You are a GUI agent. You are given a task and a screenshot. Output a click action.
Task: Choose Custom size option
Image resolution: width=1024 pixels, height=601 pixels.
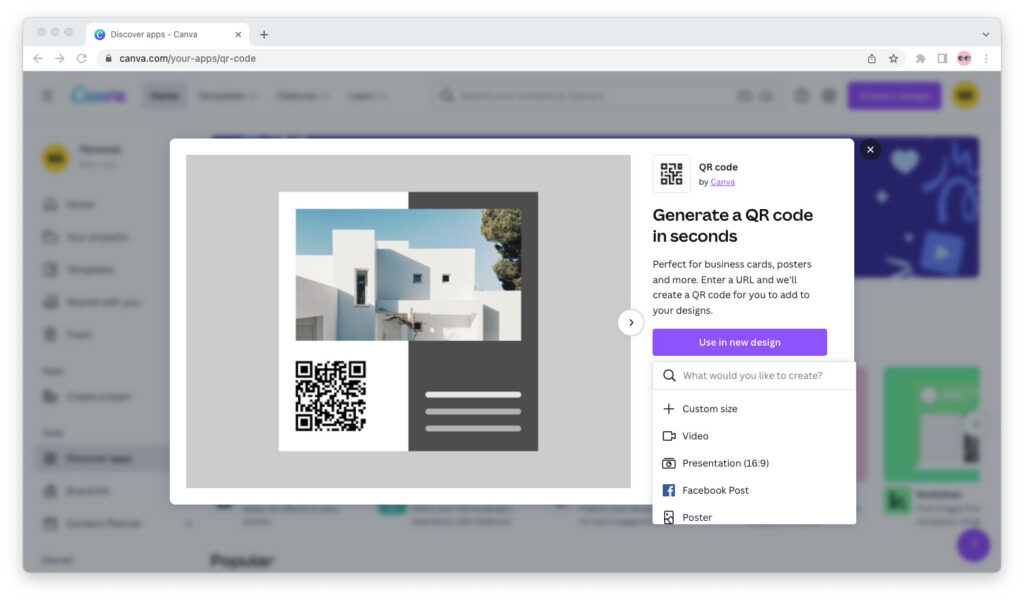pyautogui.click(x=754, y=409)
